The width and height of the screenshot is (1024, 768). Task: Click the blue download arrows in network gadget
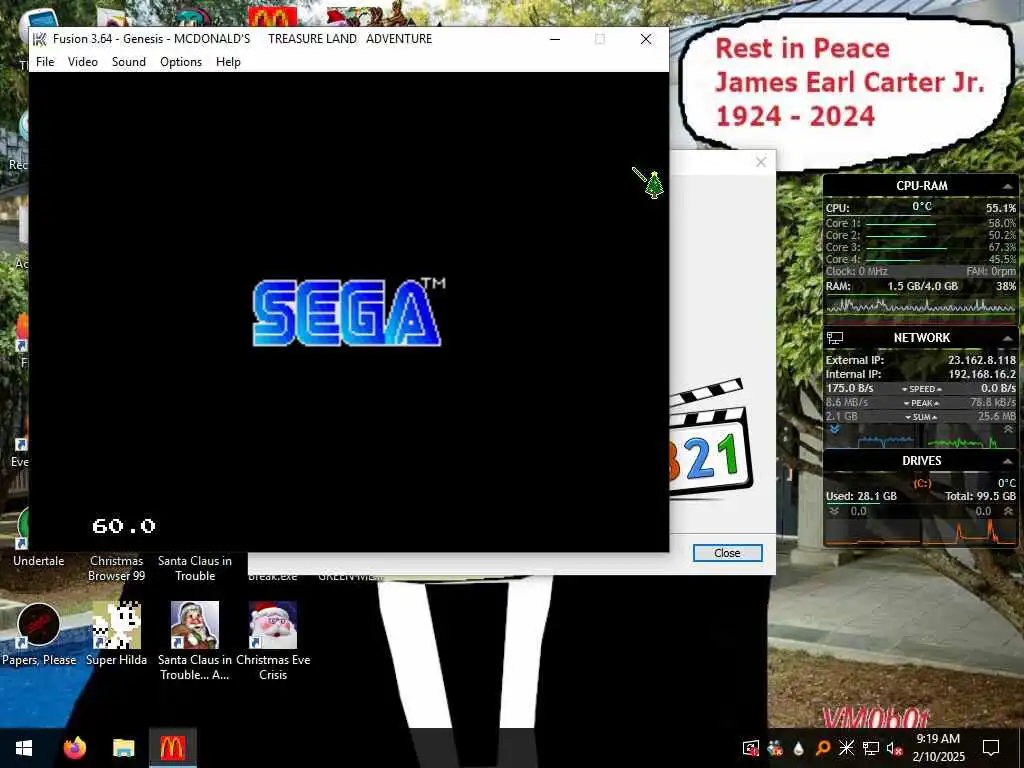click(x=835, y=429)
